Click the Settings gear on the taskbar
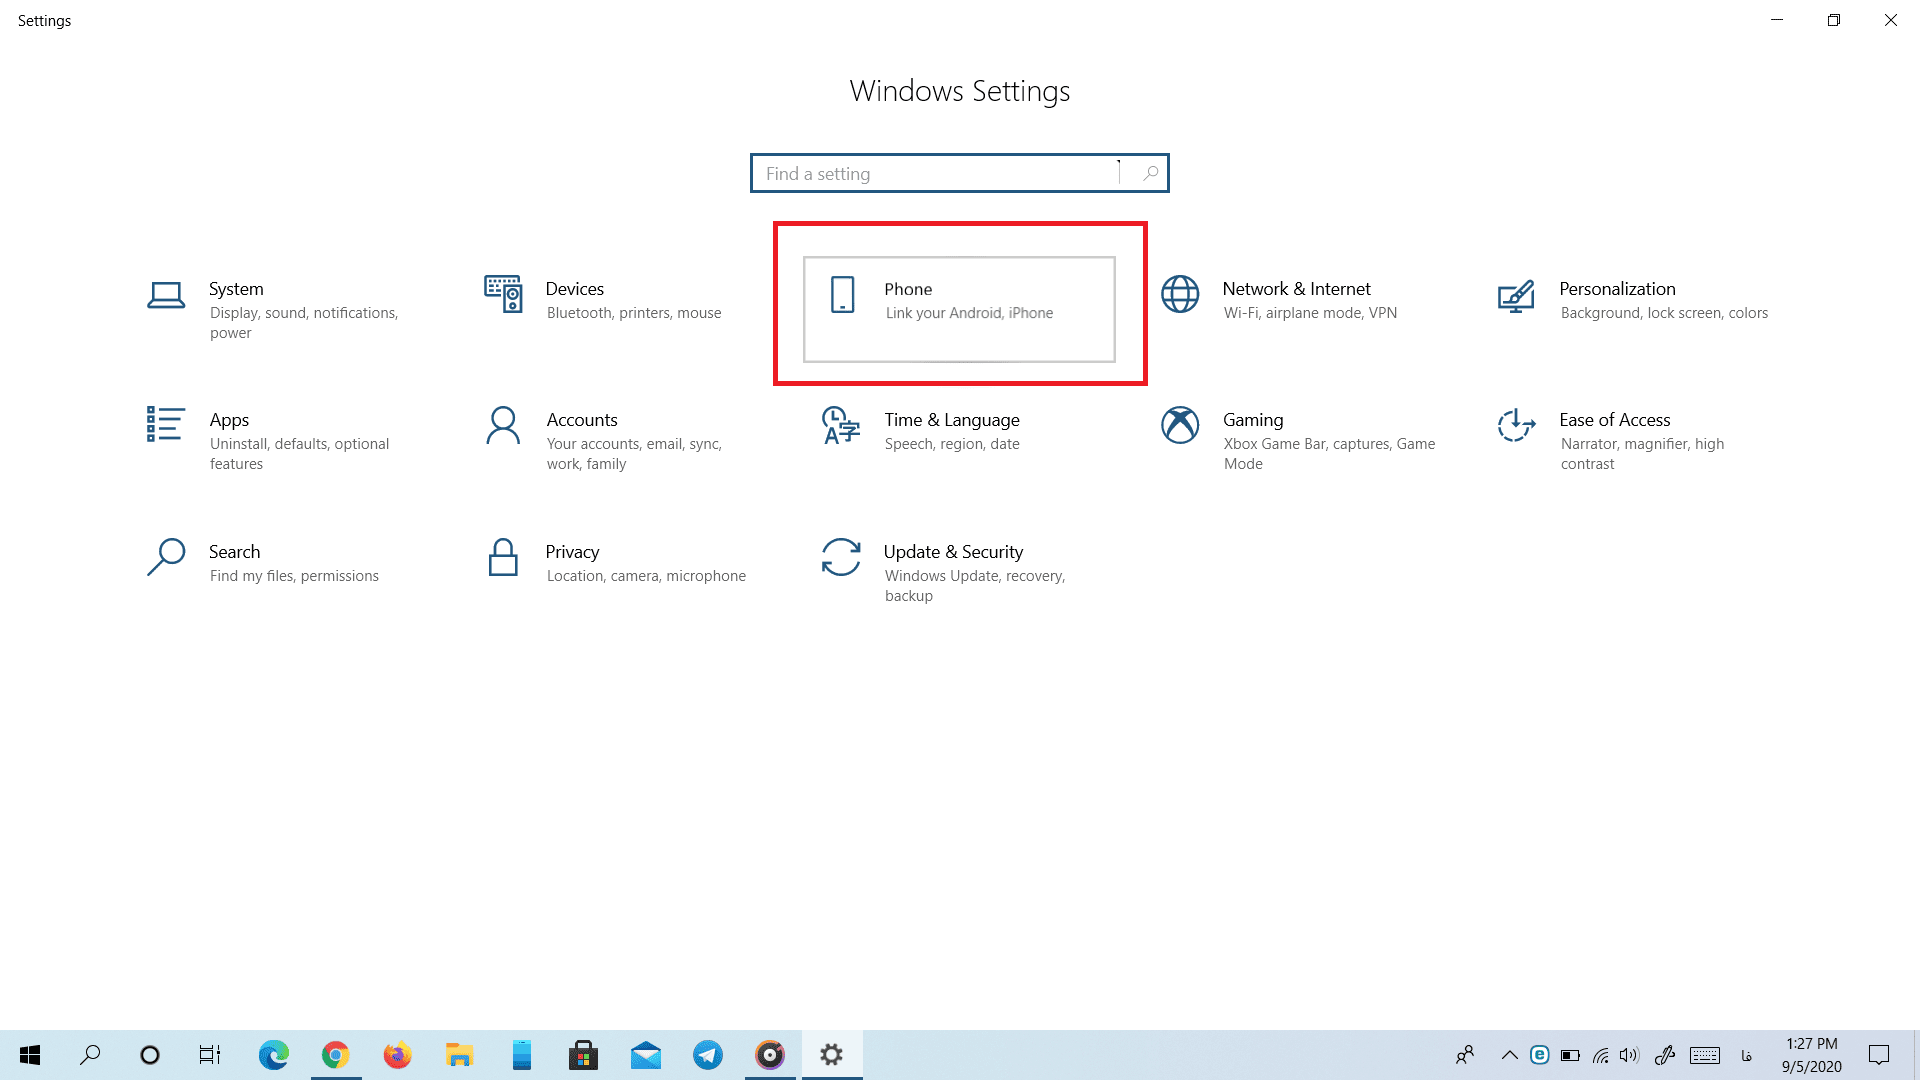This screenshot has width=1920, height=1080. click(x=832, y=1055)
